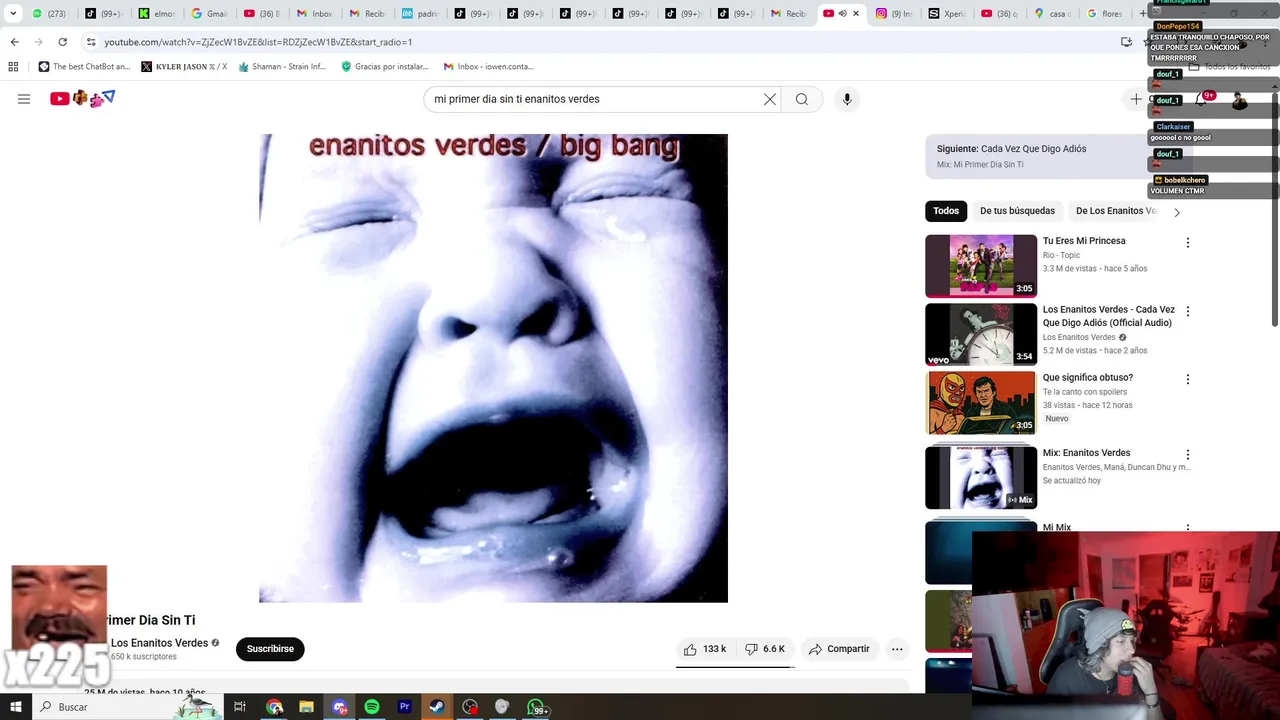Switch to the WhatsApp (273) tab
Screen dimensions: 1280x720
pos(50,13)
